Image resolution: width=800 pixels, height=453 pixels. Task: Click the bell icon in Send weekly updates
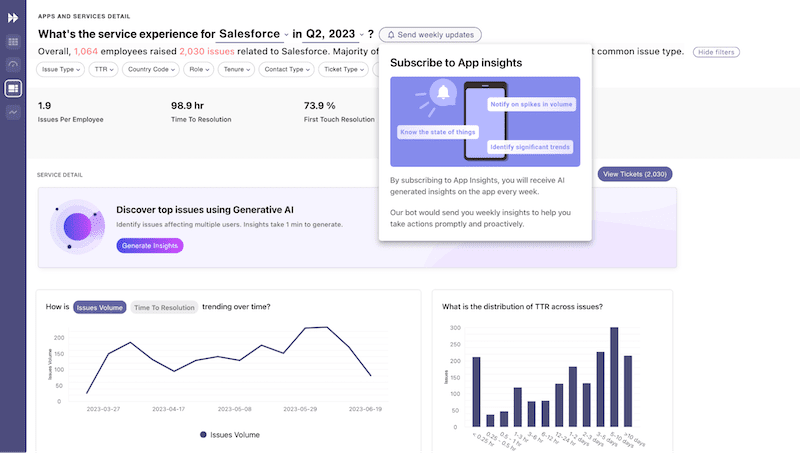391,35
